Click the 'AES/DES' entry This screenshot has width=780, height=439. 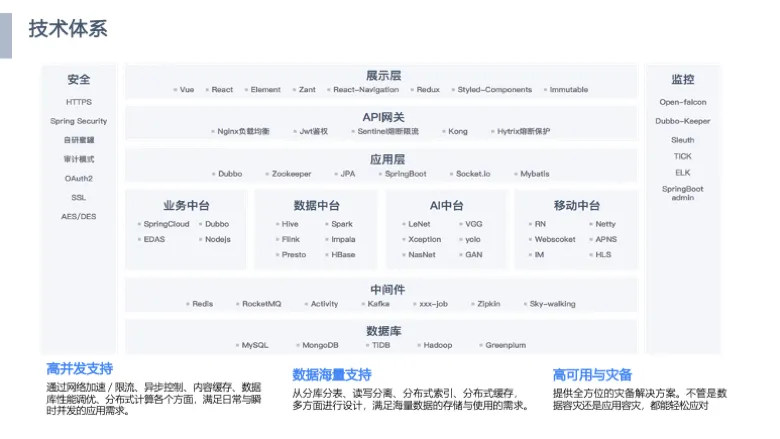click(x=79, y=216)
